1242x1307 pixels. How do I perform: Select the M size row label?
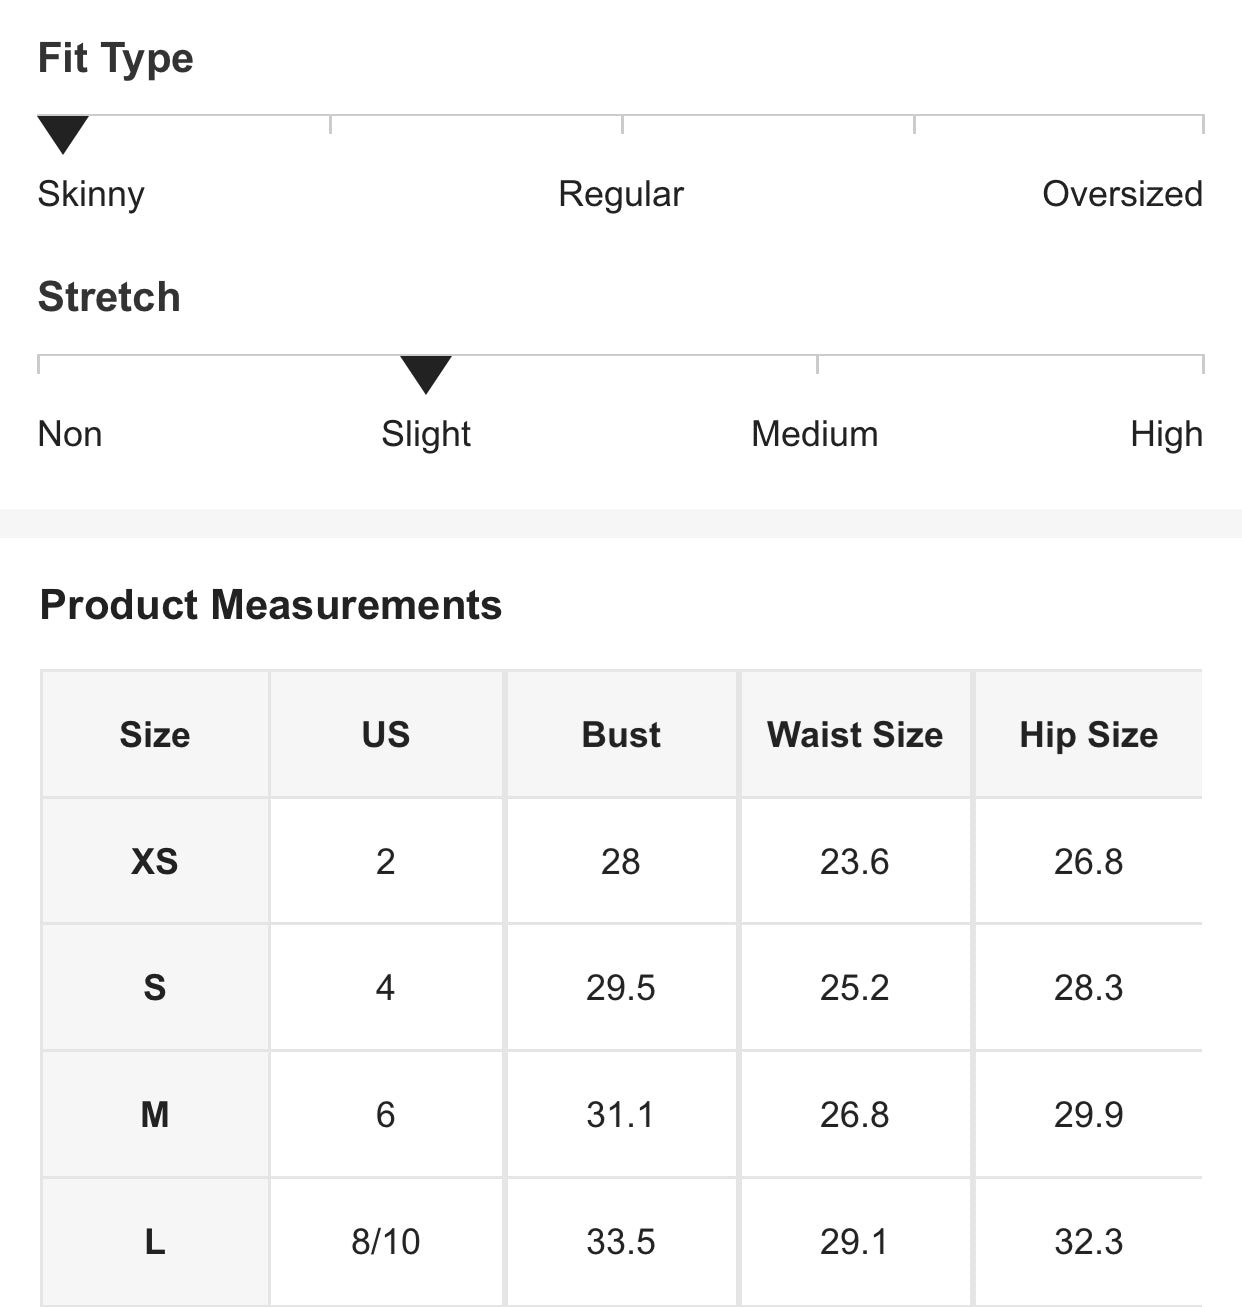pyautogui.click(x=155, y=1115)
